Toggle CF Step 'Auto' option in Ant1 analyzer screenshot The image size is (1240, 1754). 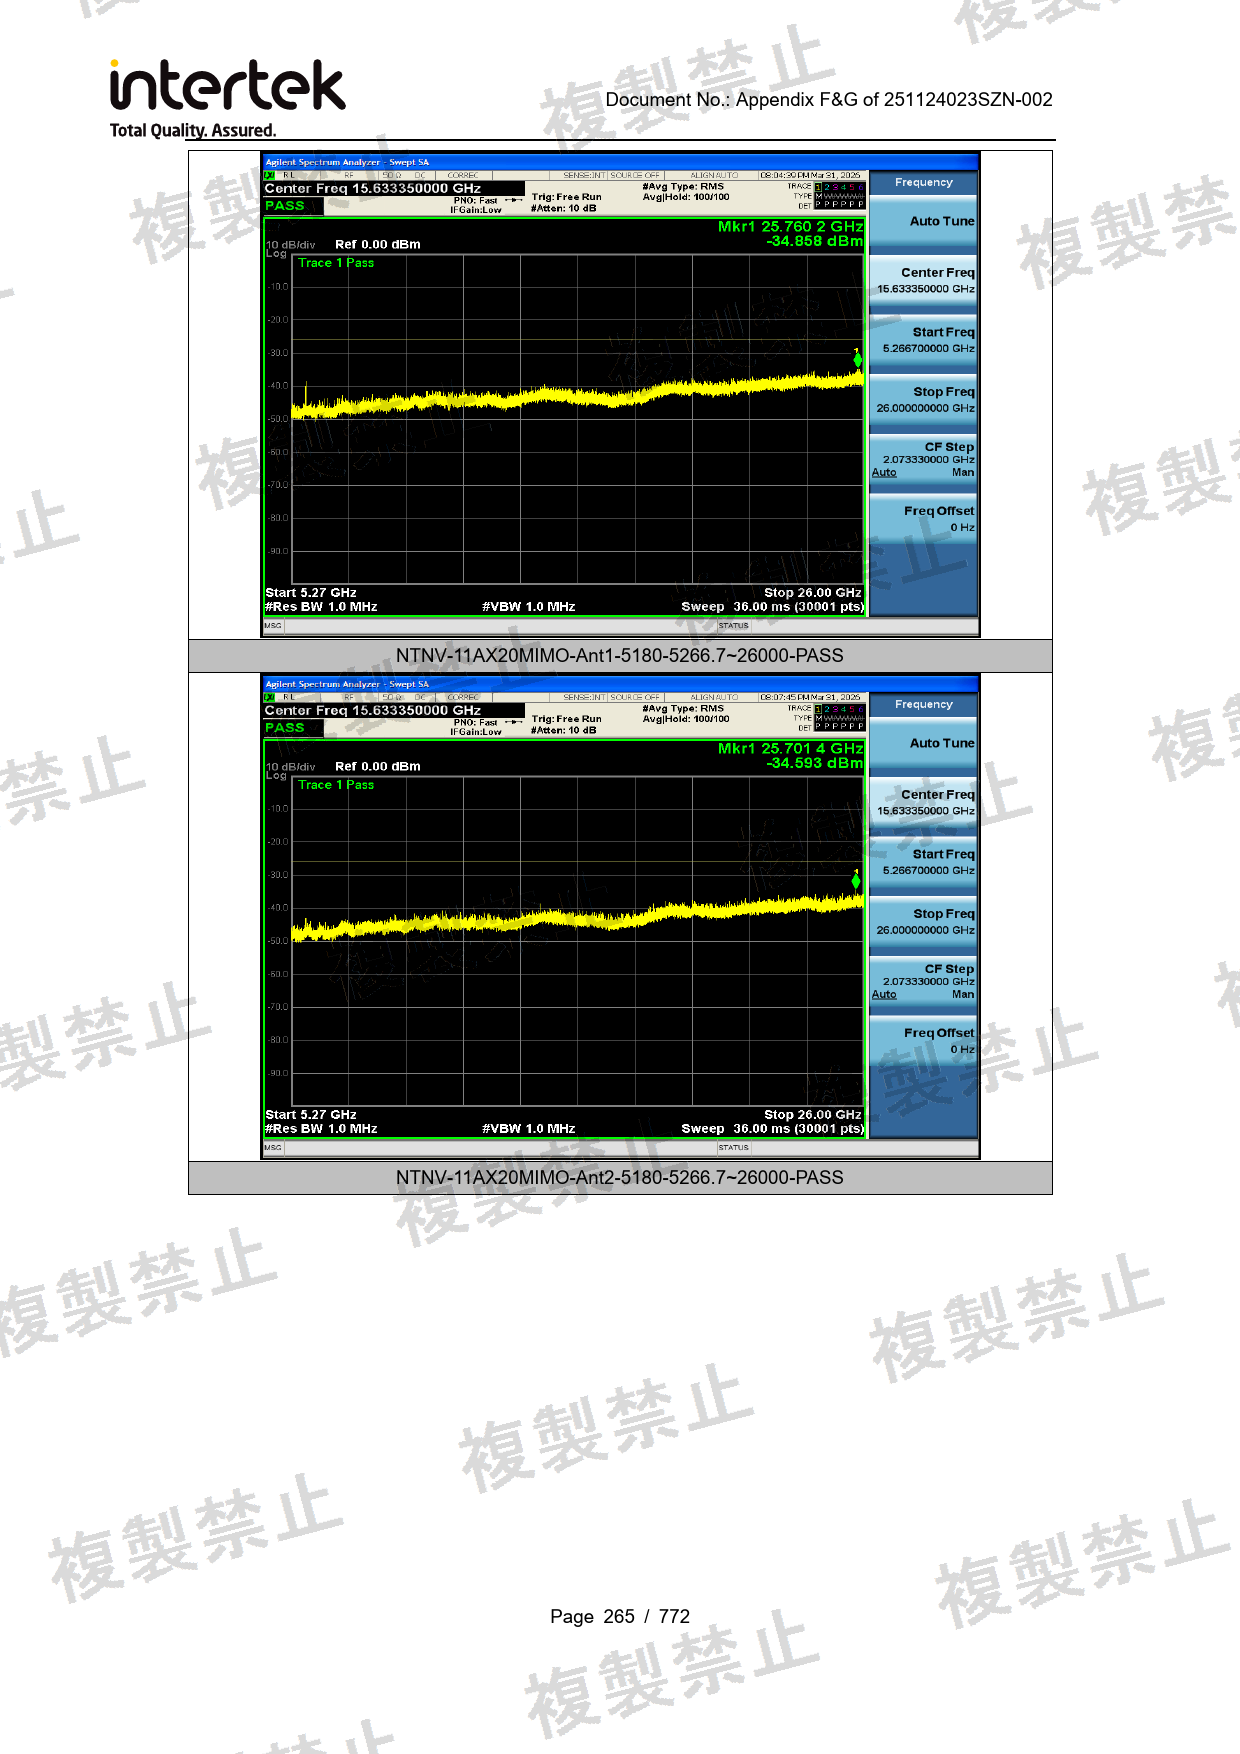[x=884, y=473]
